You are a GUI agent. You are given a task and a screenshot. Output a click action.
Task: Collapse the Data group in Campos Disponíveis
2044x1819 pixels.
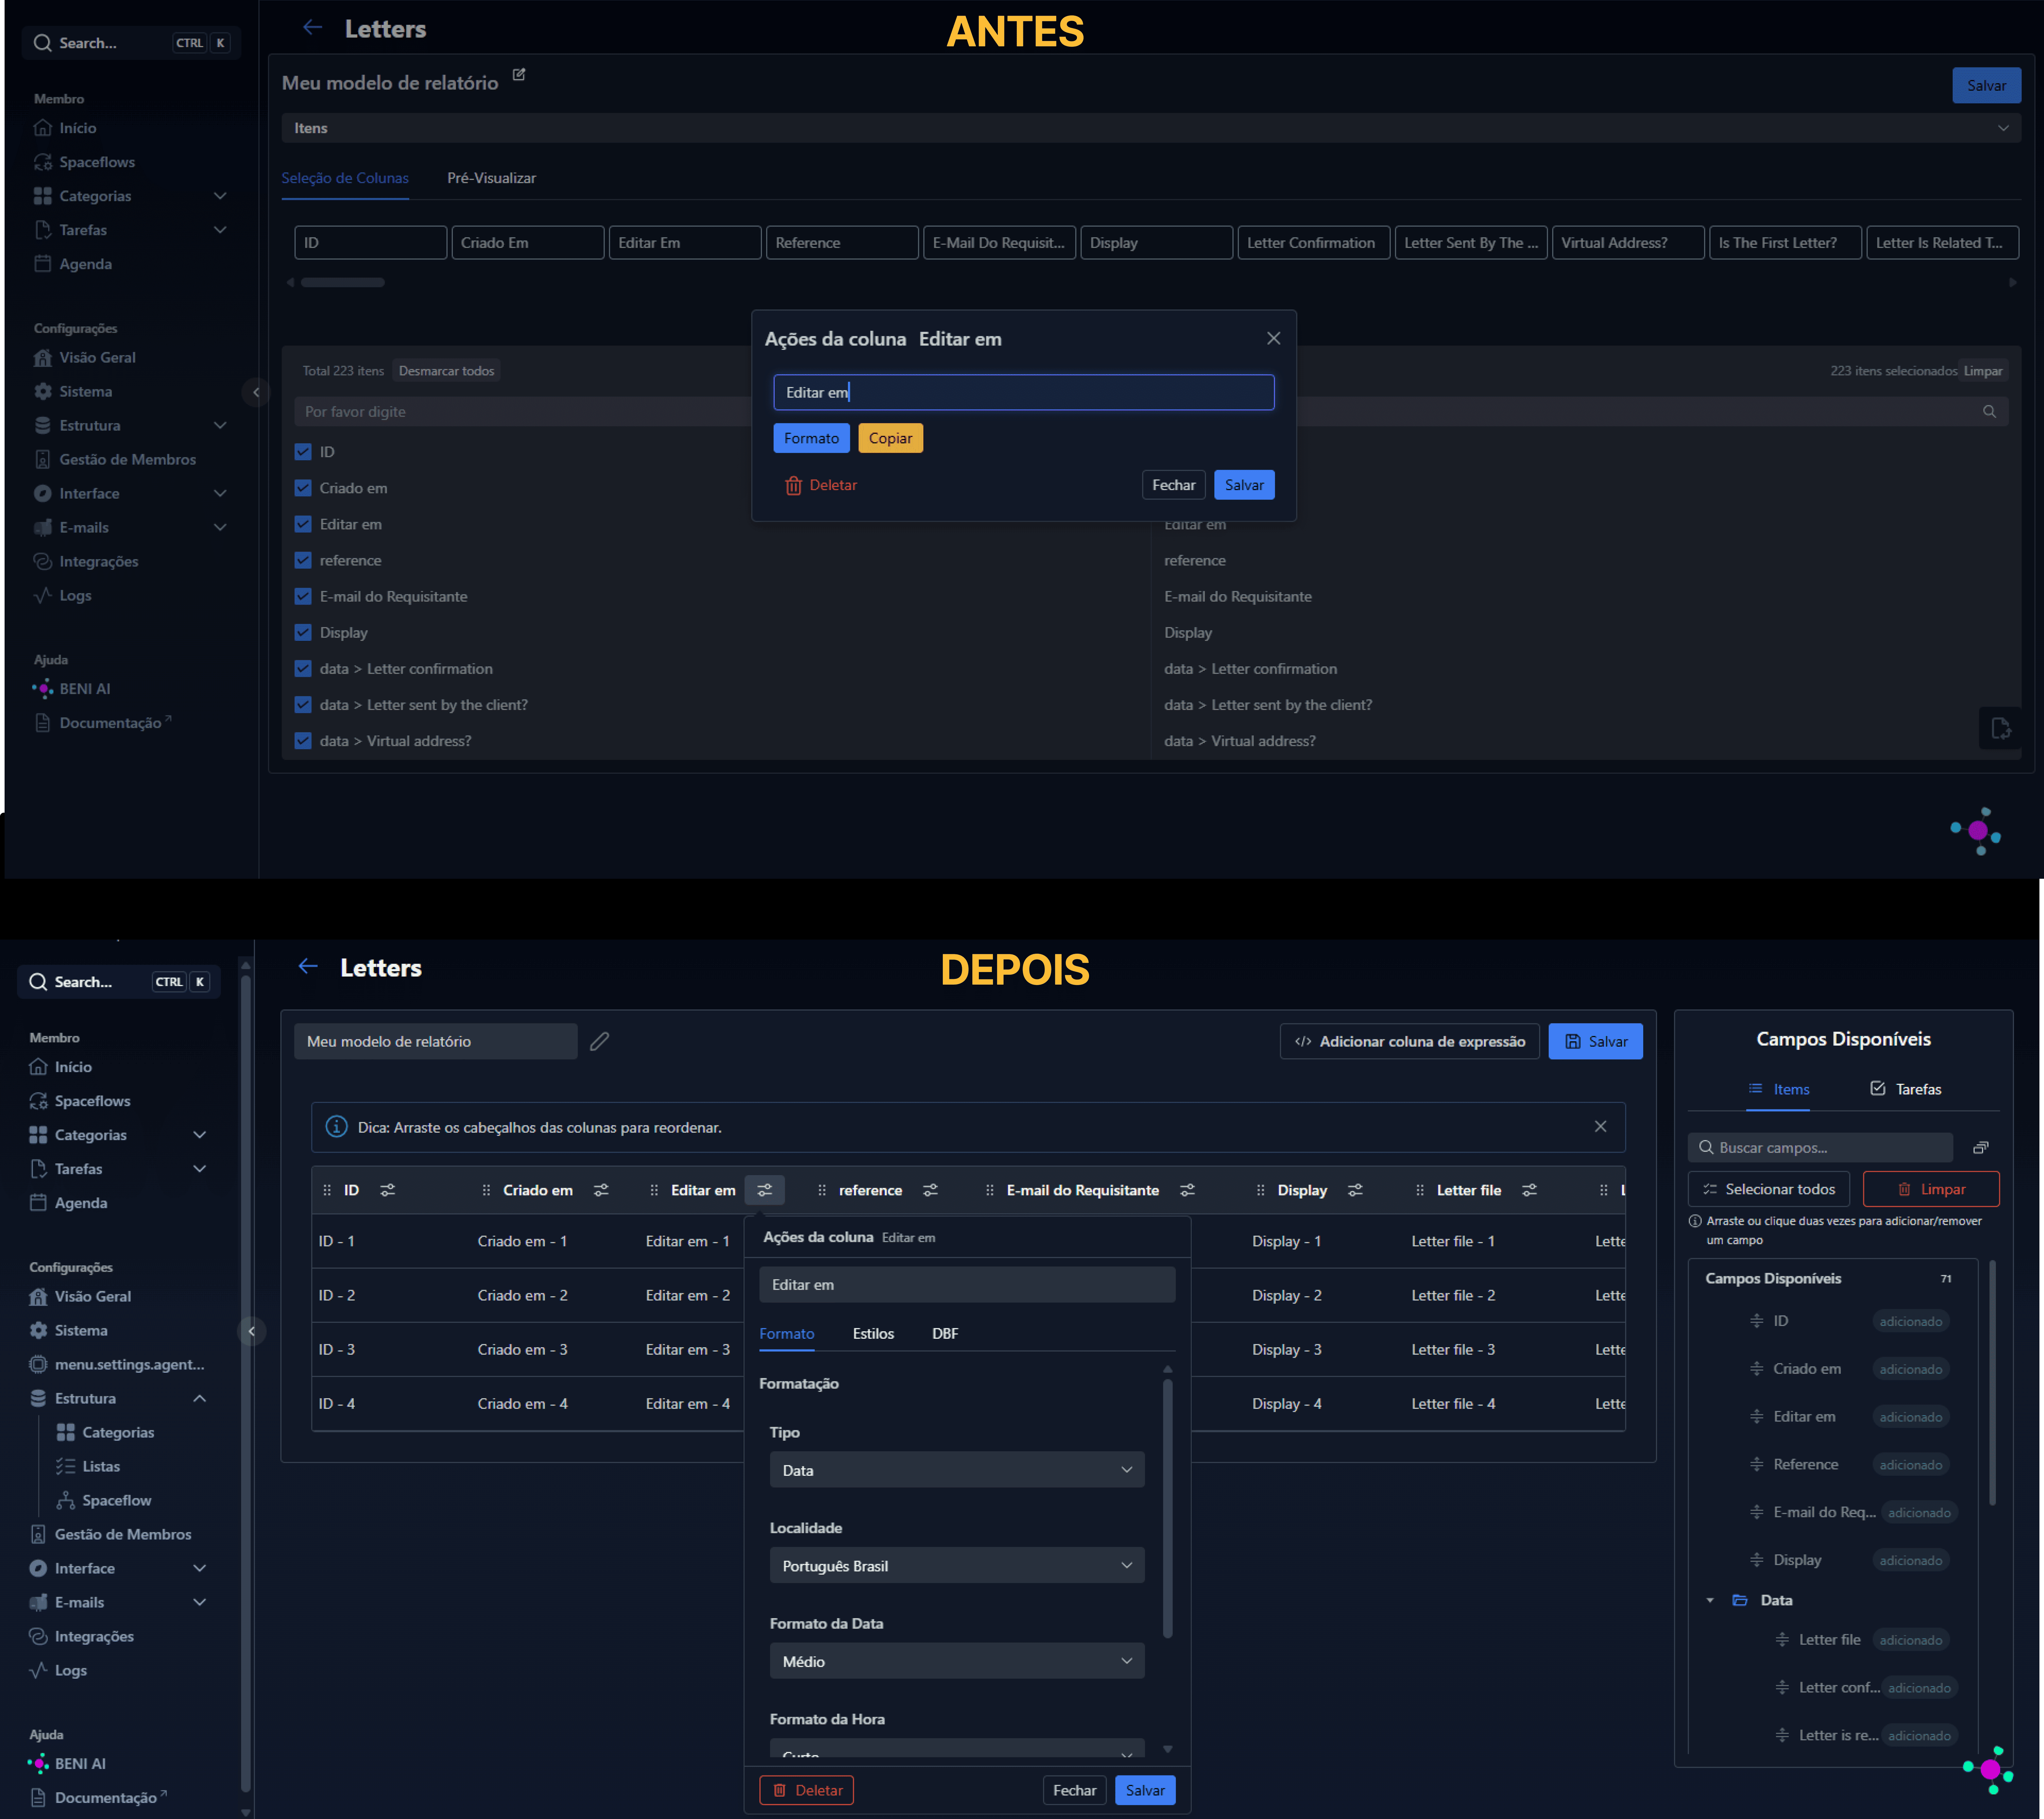(1710, 1600)
